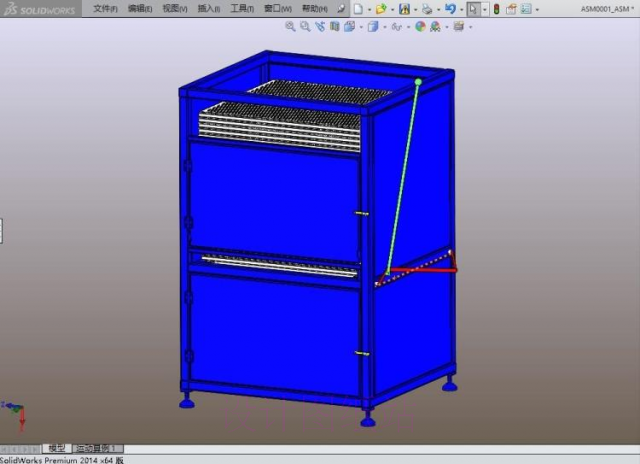Click the Edit Appearance color ball icon
The image size is (640, 464).
pyautogui.click(x=420, y=27)
